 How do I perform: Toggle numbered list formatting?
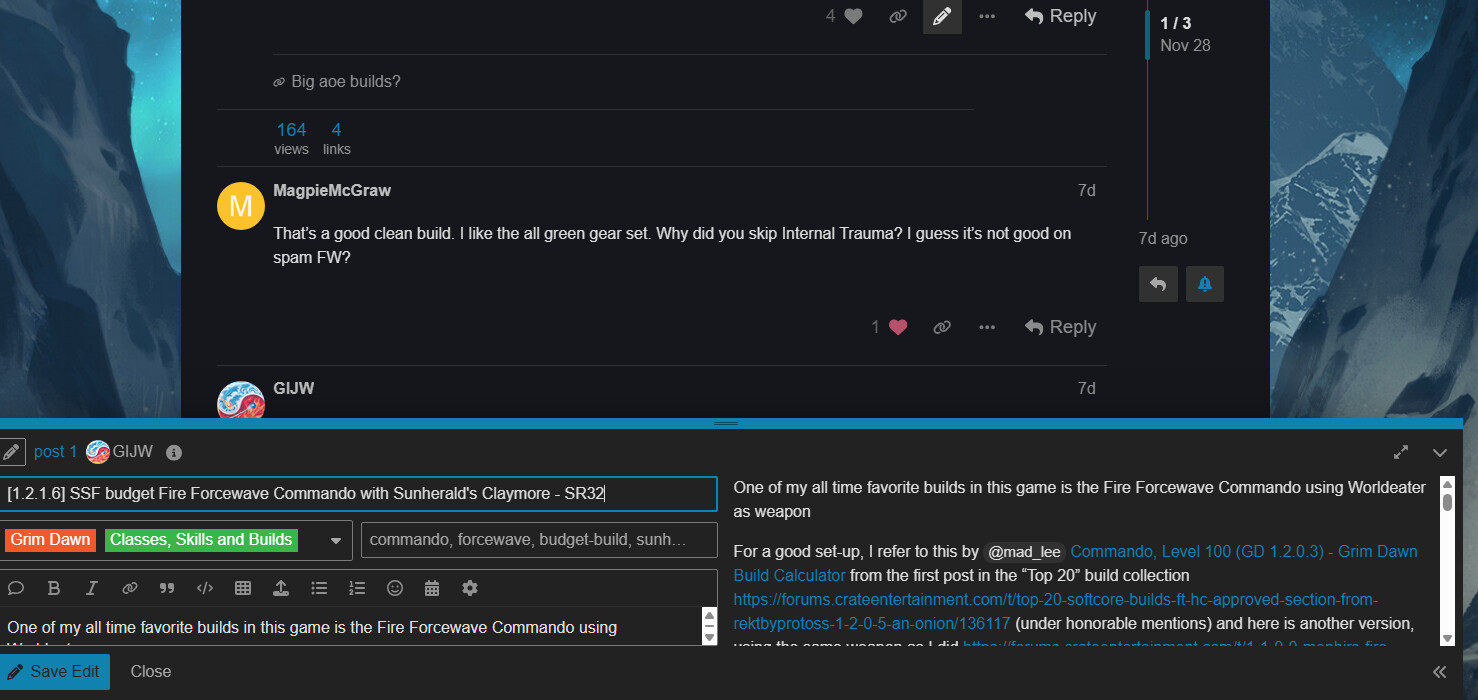click(x=357, y=588)
